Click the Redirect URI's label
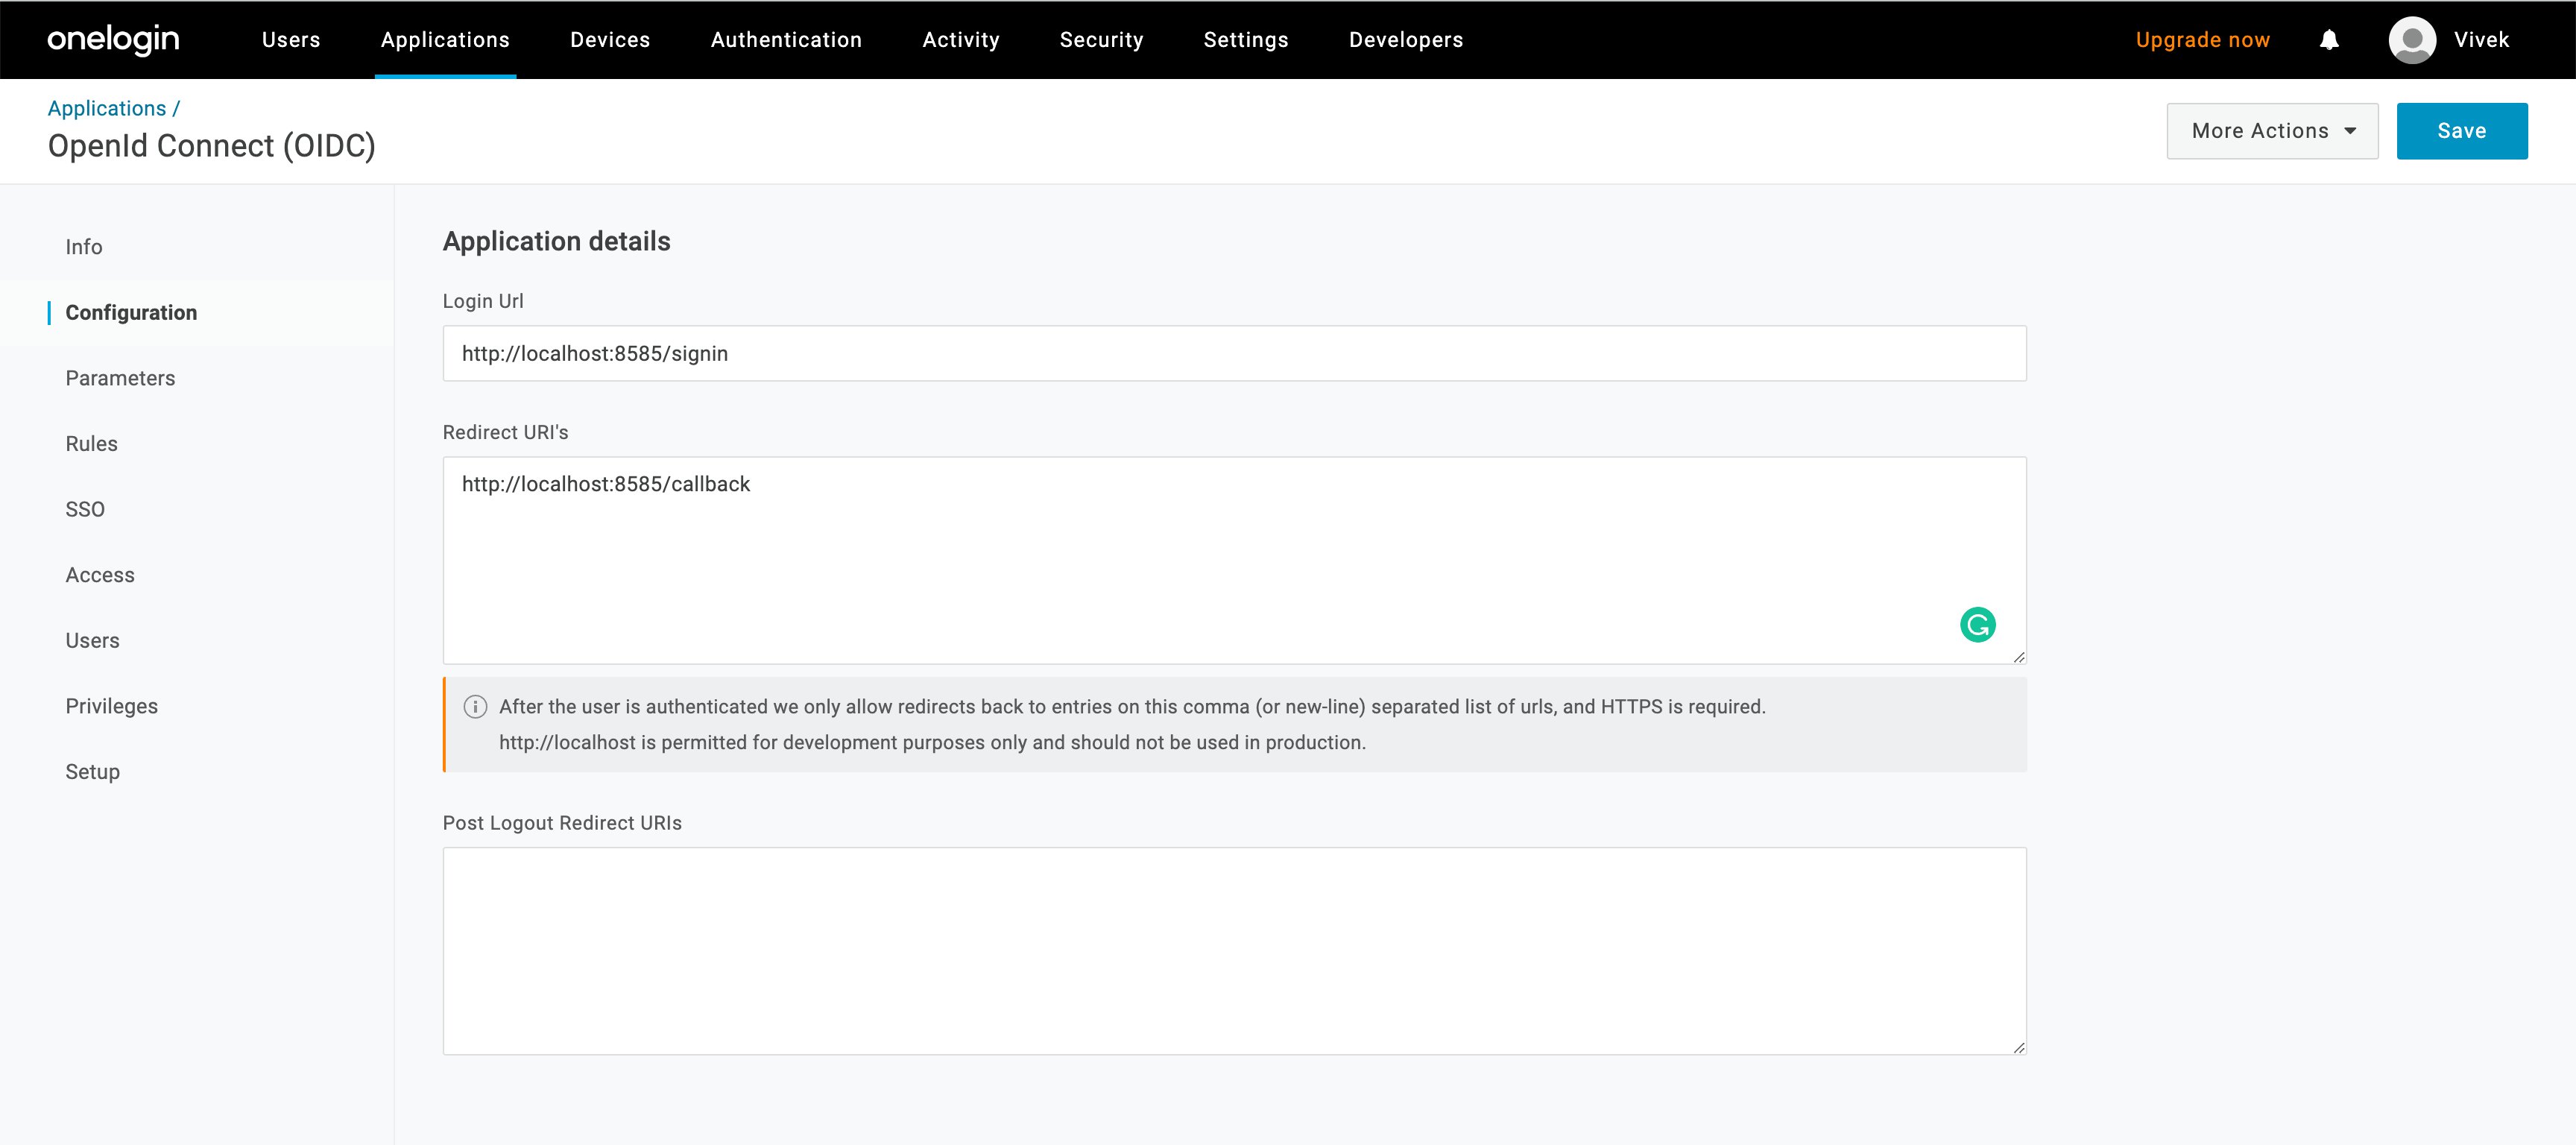 pos(505,432)
